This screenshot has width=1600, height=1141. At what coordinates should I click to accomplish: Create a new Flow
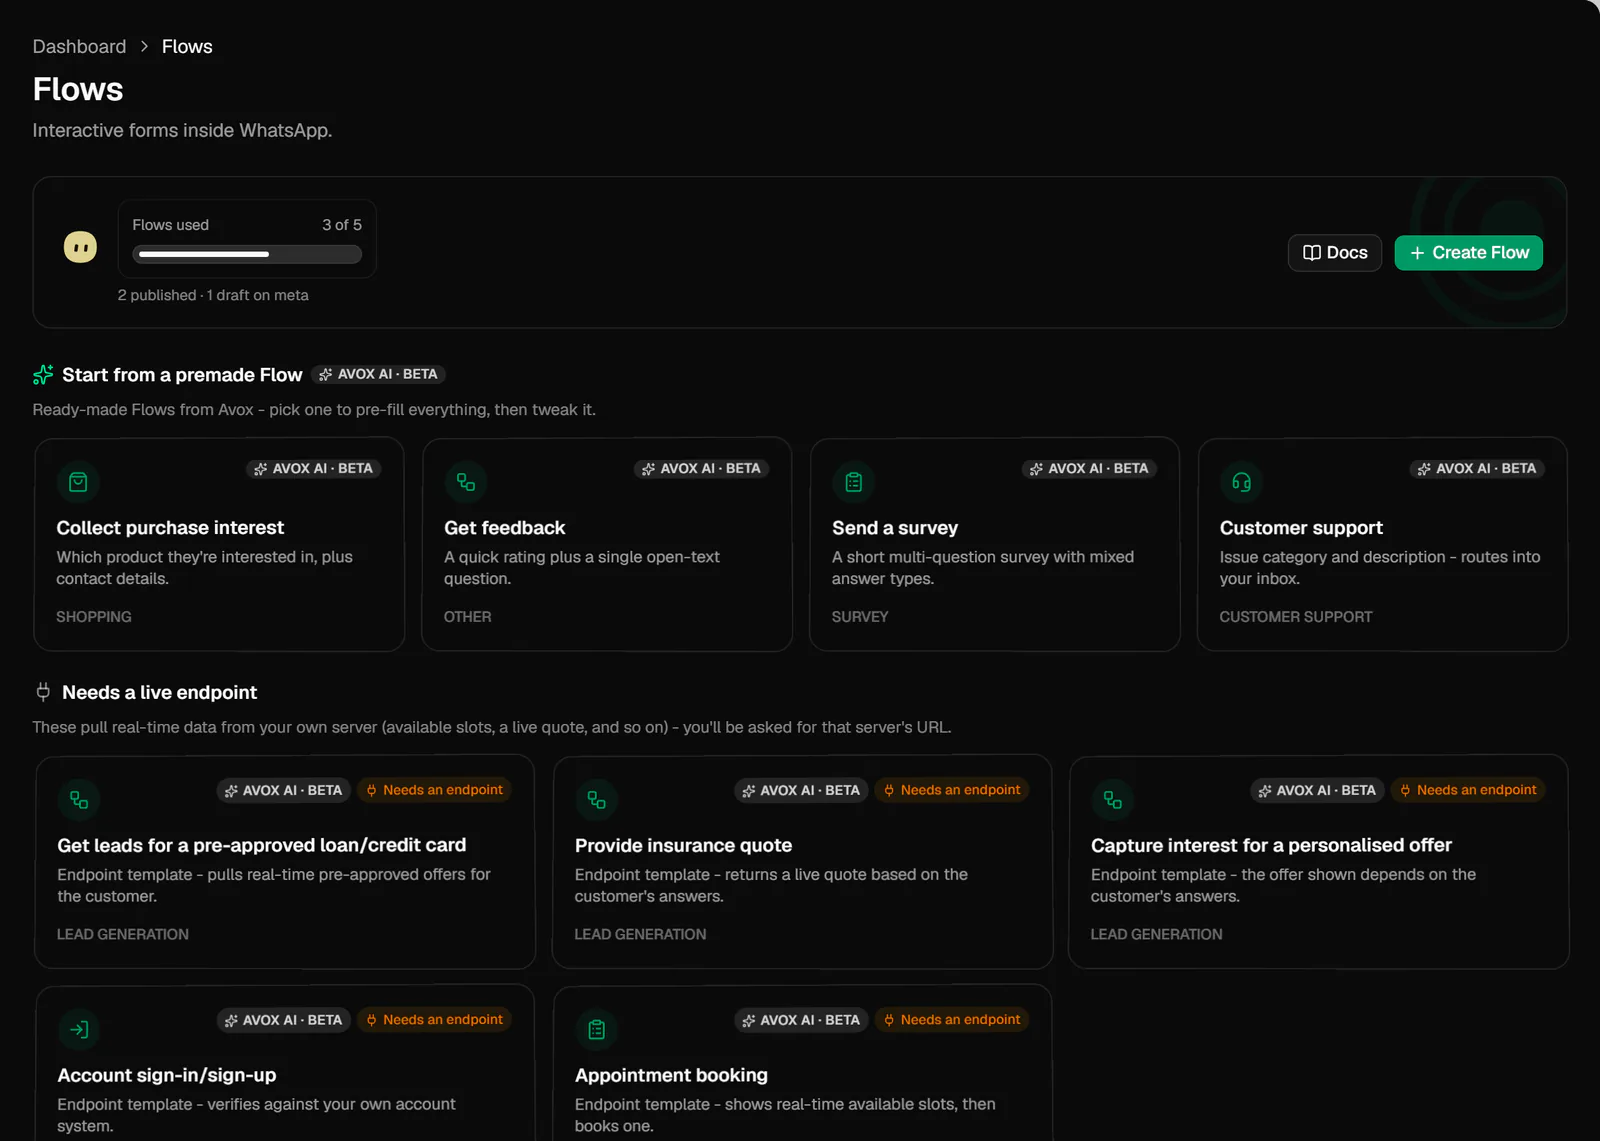(x=1469, y=253)
